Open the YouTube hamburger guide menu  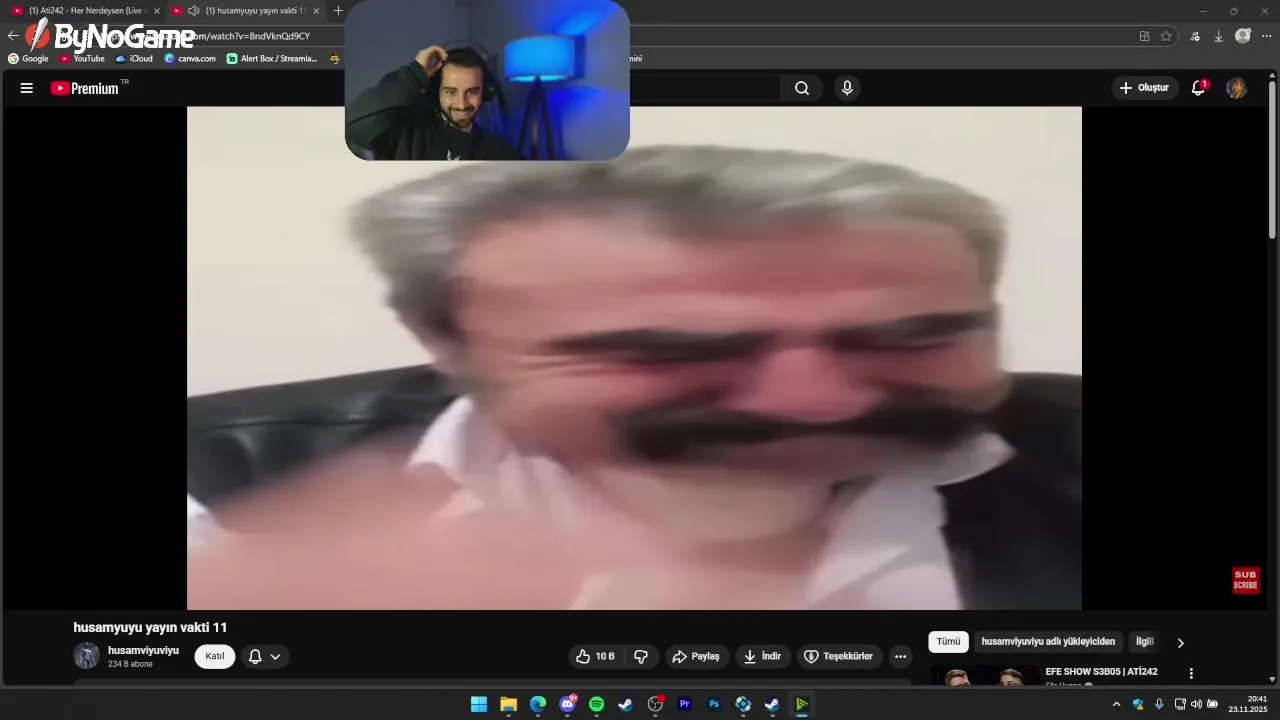tap(27, 88)
